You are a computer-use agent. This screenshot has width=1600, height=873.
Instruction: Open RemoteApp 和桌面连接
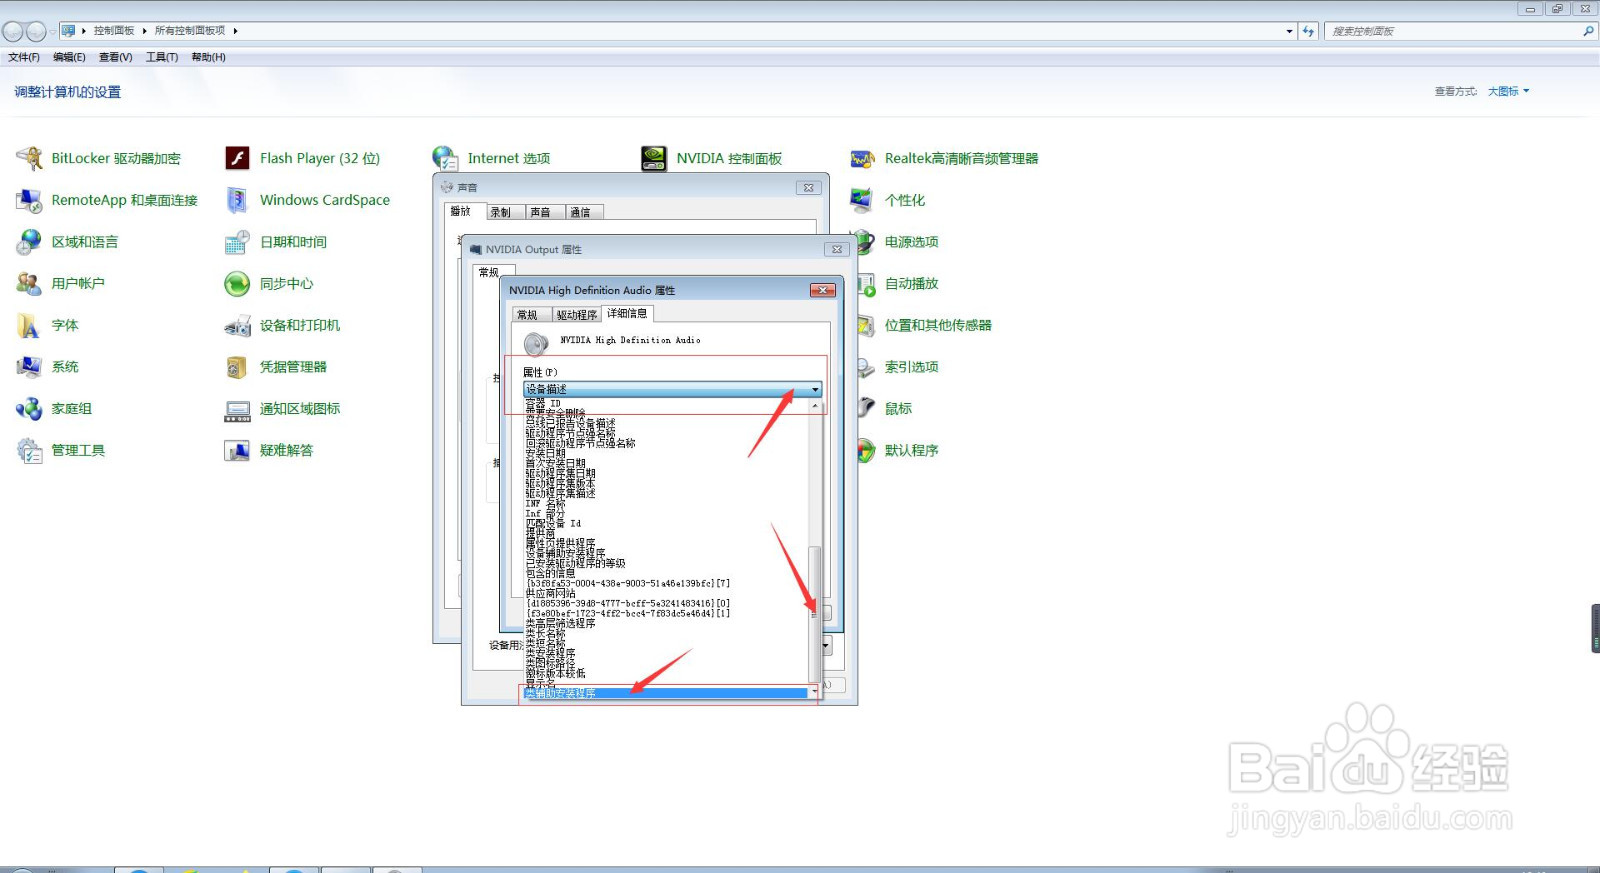107,200
